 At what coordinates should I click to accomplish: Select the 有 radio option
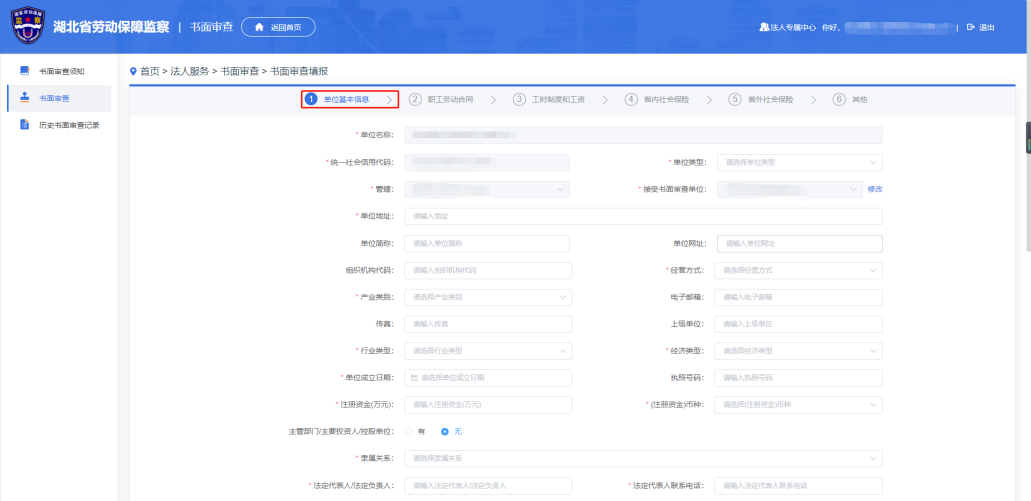[408, 431]
